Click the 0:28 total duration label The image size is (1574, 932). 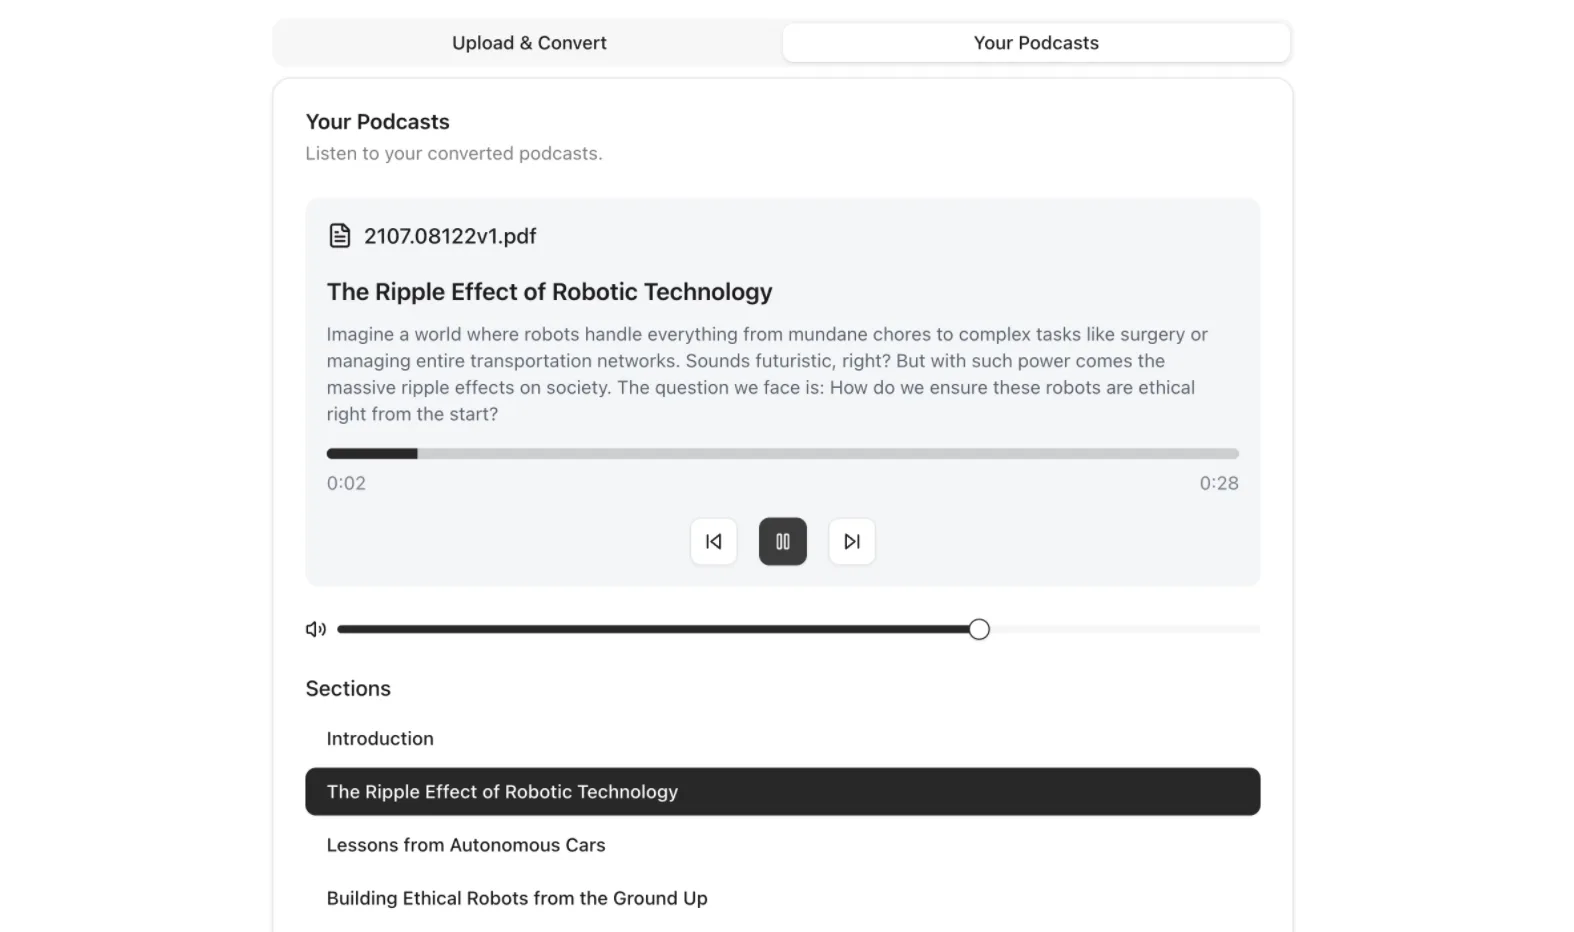tap(1218, 483)
